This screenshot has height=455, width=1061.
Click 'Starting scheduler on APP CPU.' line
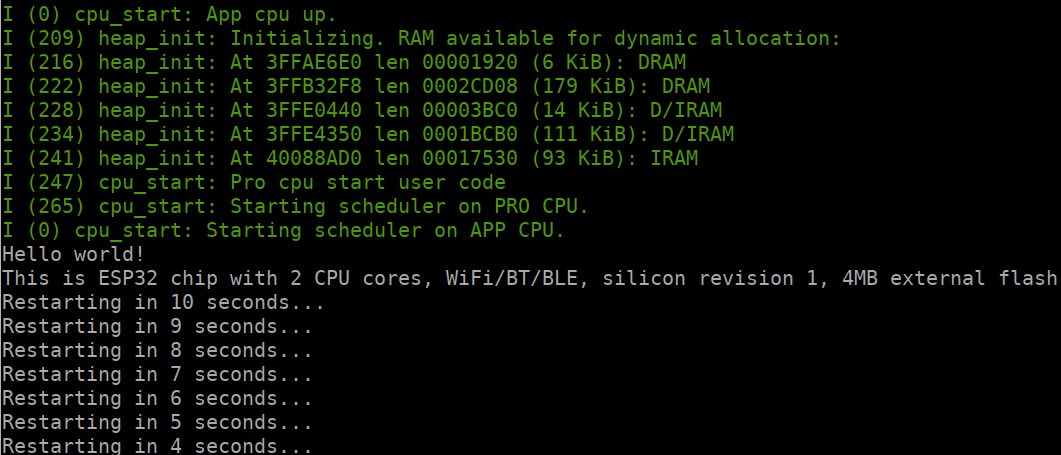click(x=283, y=231)
